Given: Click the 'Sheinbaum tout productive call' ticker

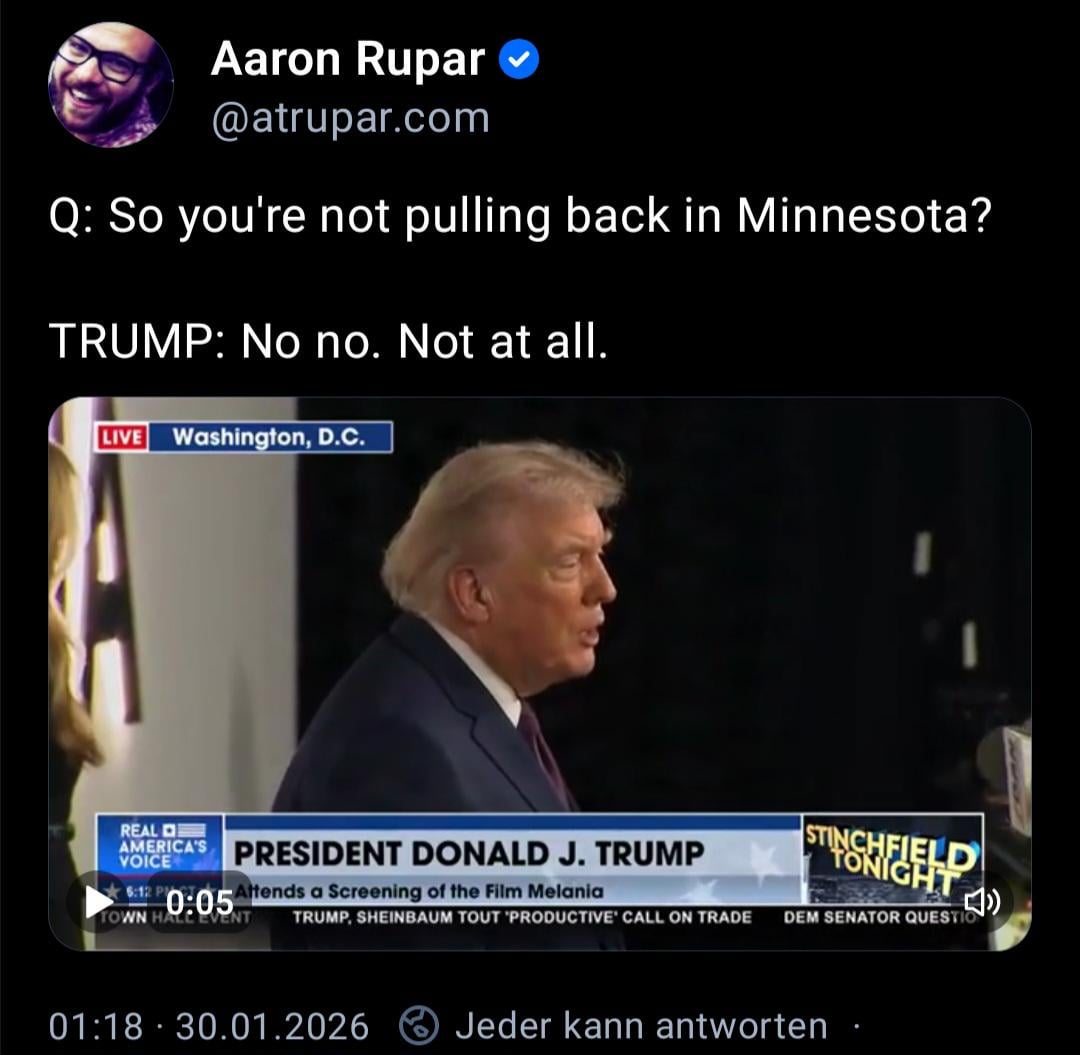Looking at the screenshot, I should [521, 917].
